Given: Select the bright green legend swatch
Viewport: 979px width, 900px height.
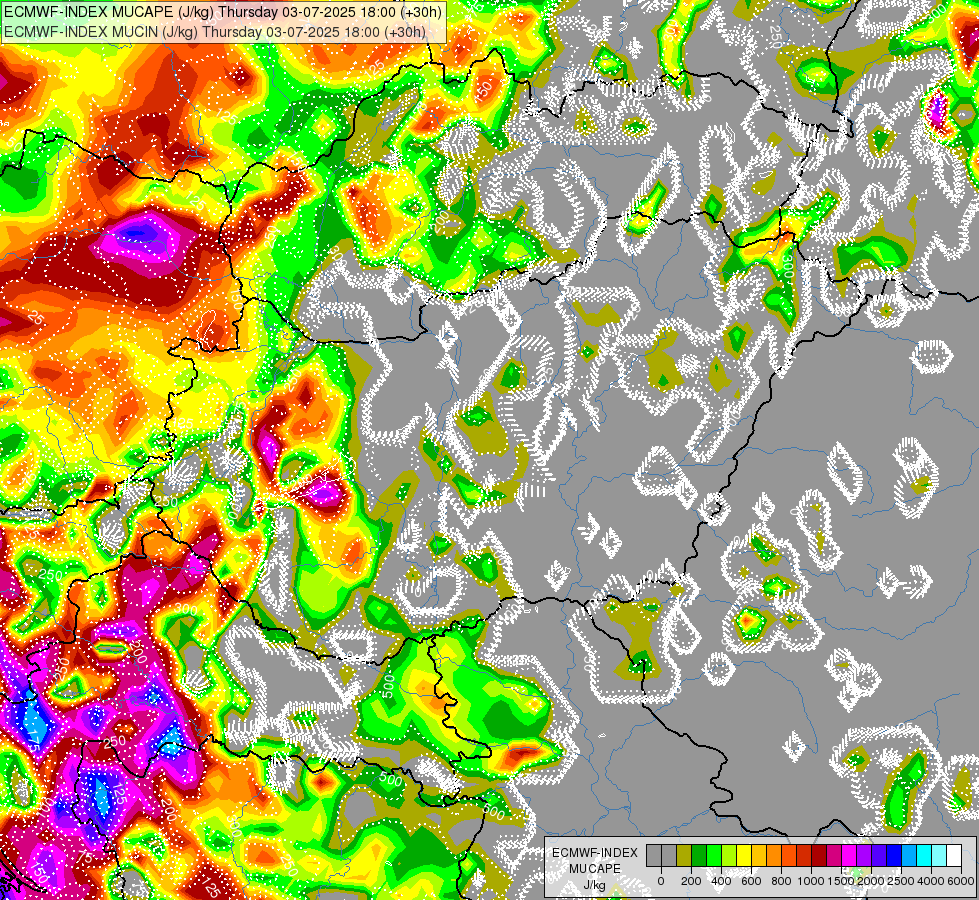Looking at the screenshot, I should (714, 855).
